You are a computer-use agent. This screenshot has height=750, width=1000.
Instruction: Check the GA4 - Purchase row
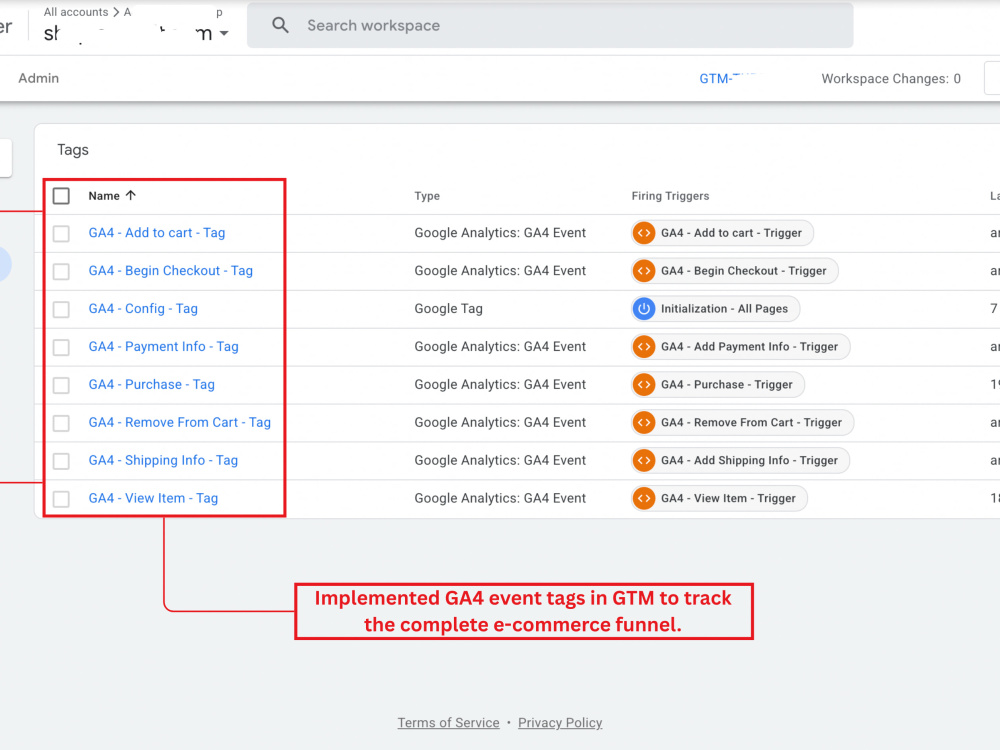61,385
